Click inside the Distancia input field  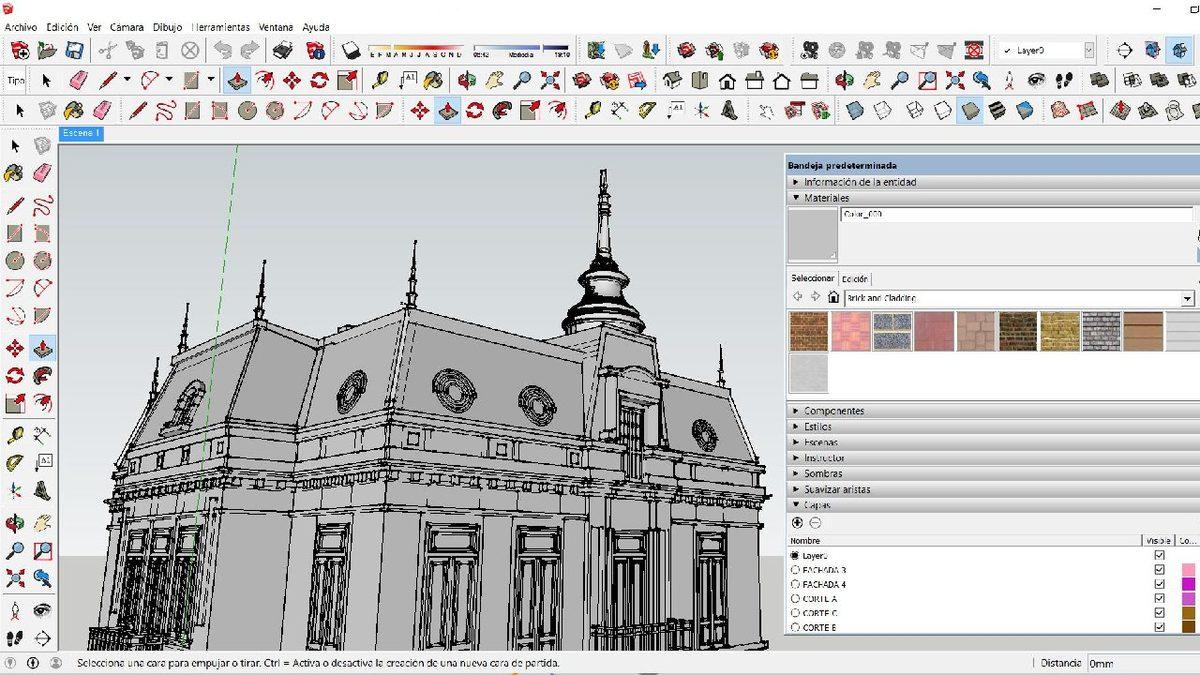[1140, 662]
